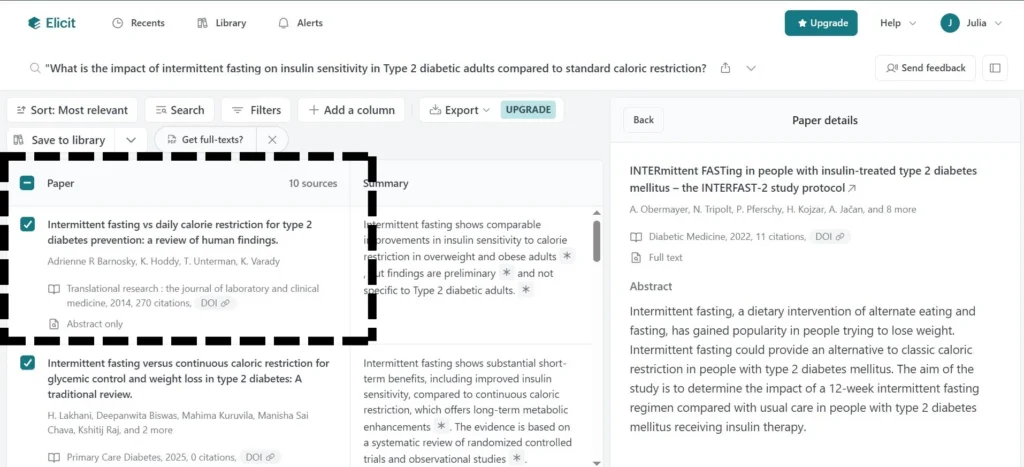
Task: Click Add a column
Action: click(351, 110)
